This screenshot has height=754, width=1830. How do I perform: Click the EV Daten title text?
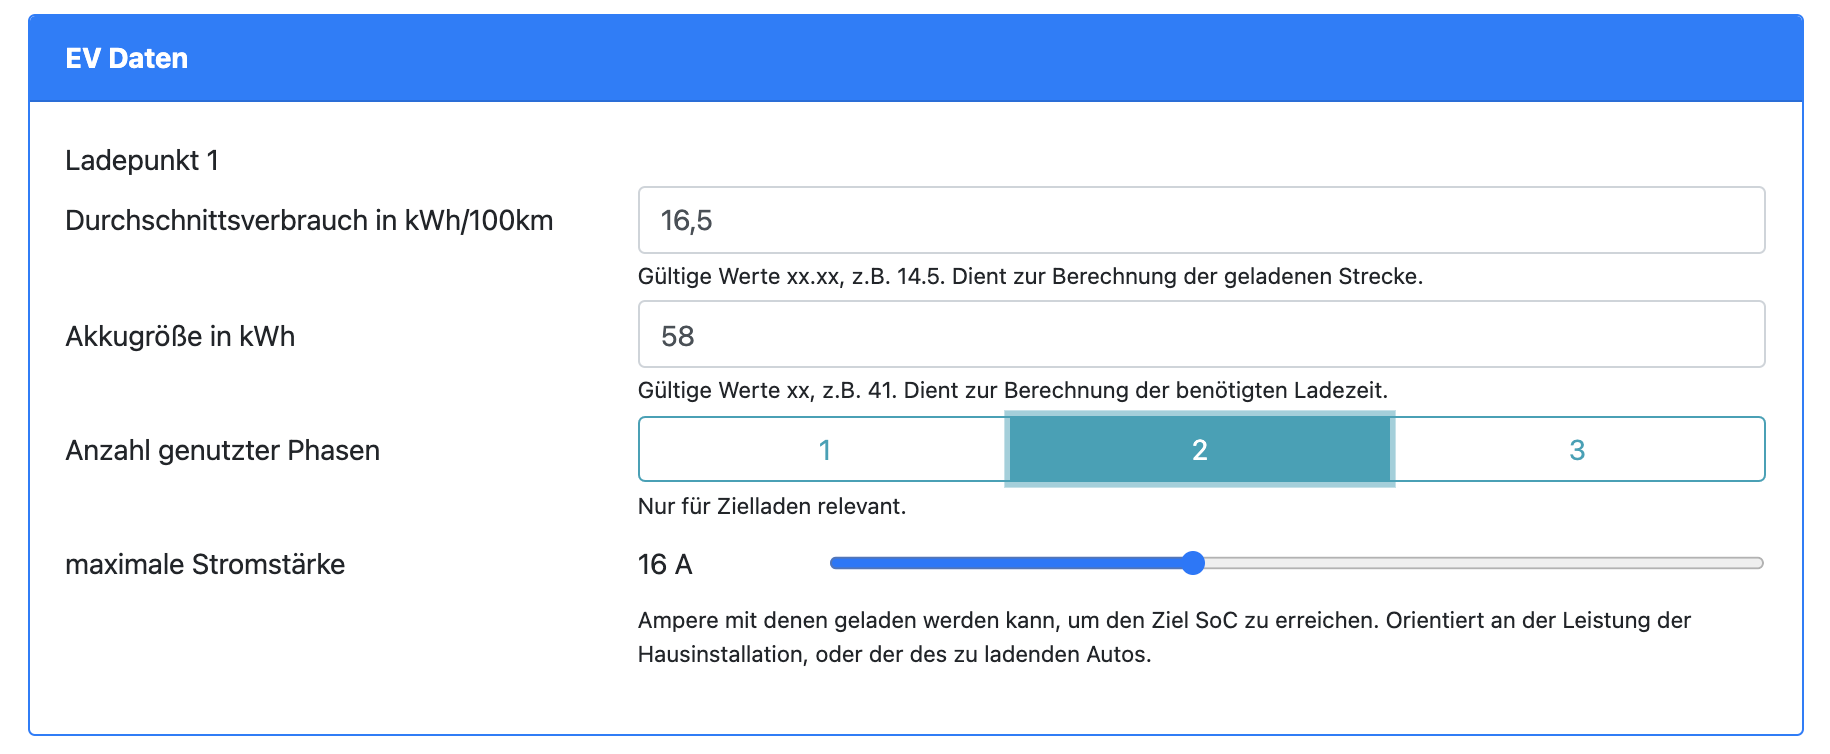(x=126, y=58)
